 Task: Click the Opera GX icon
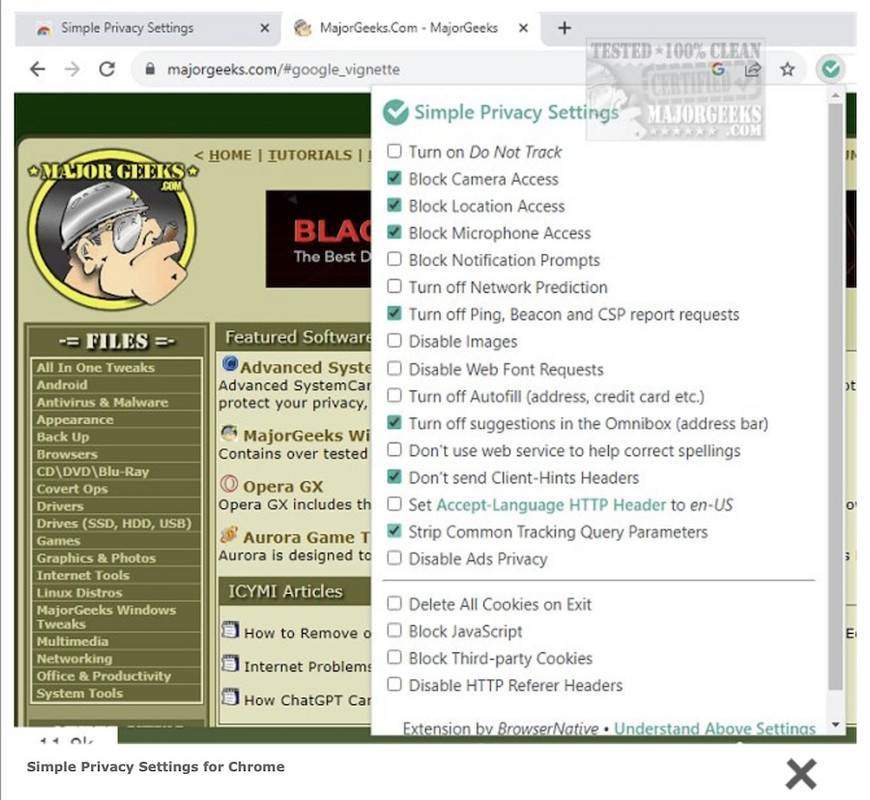(x=229, y=484)
